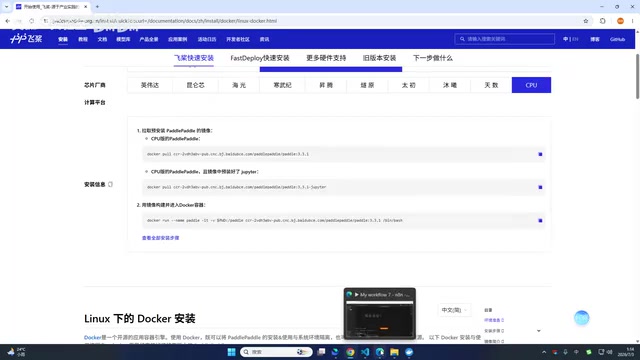Switch the site language to EN
The height and width of the screenshot is (360, 640).
click(575, 39)
